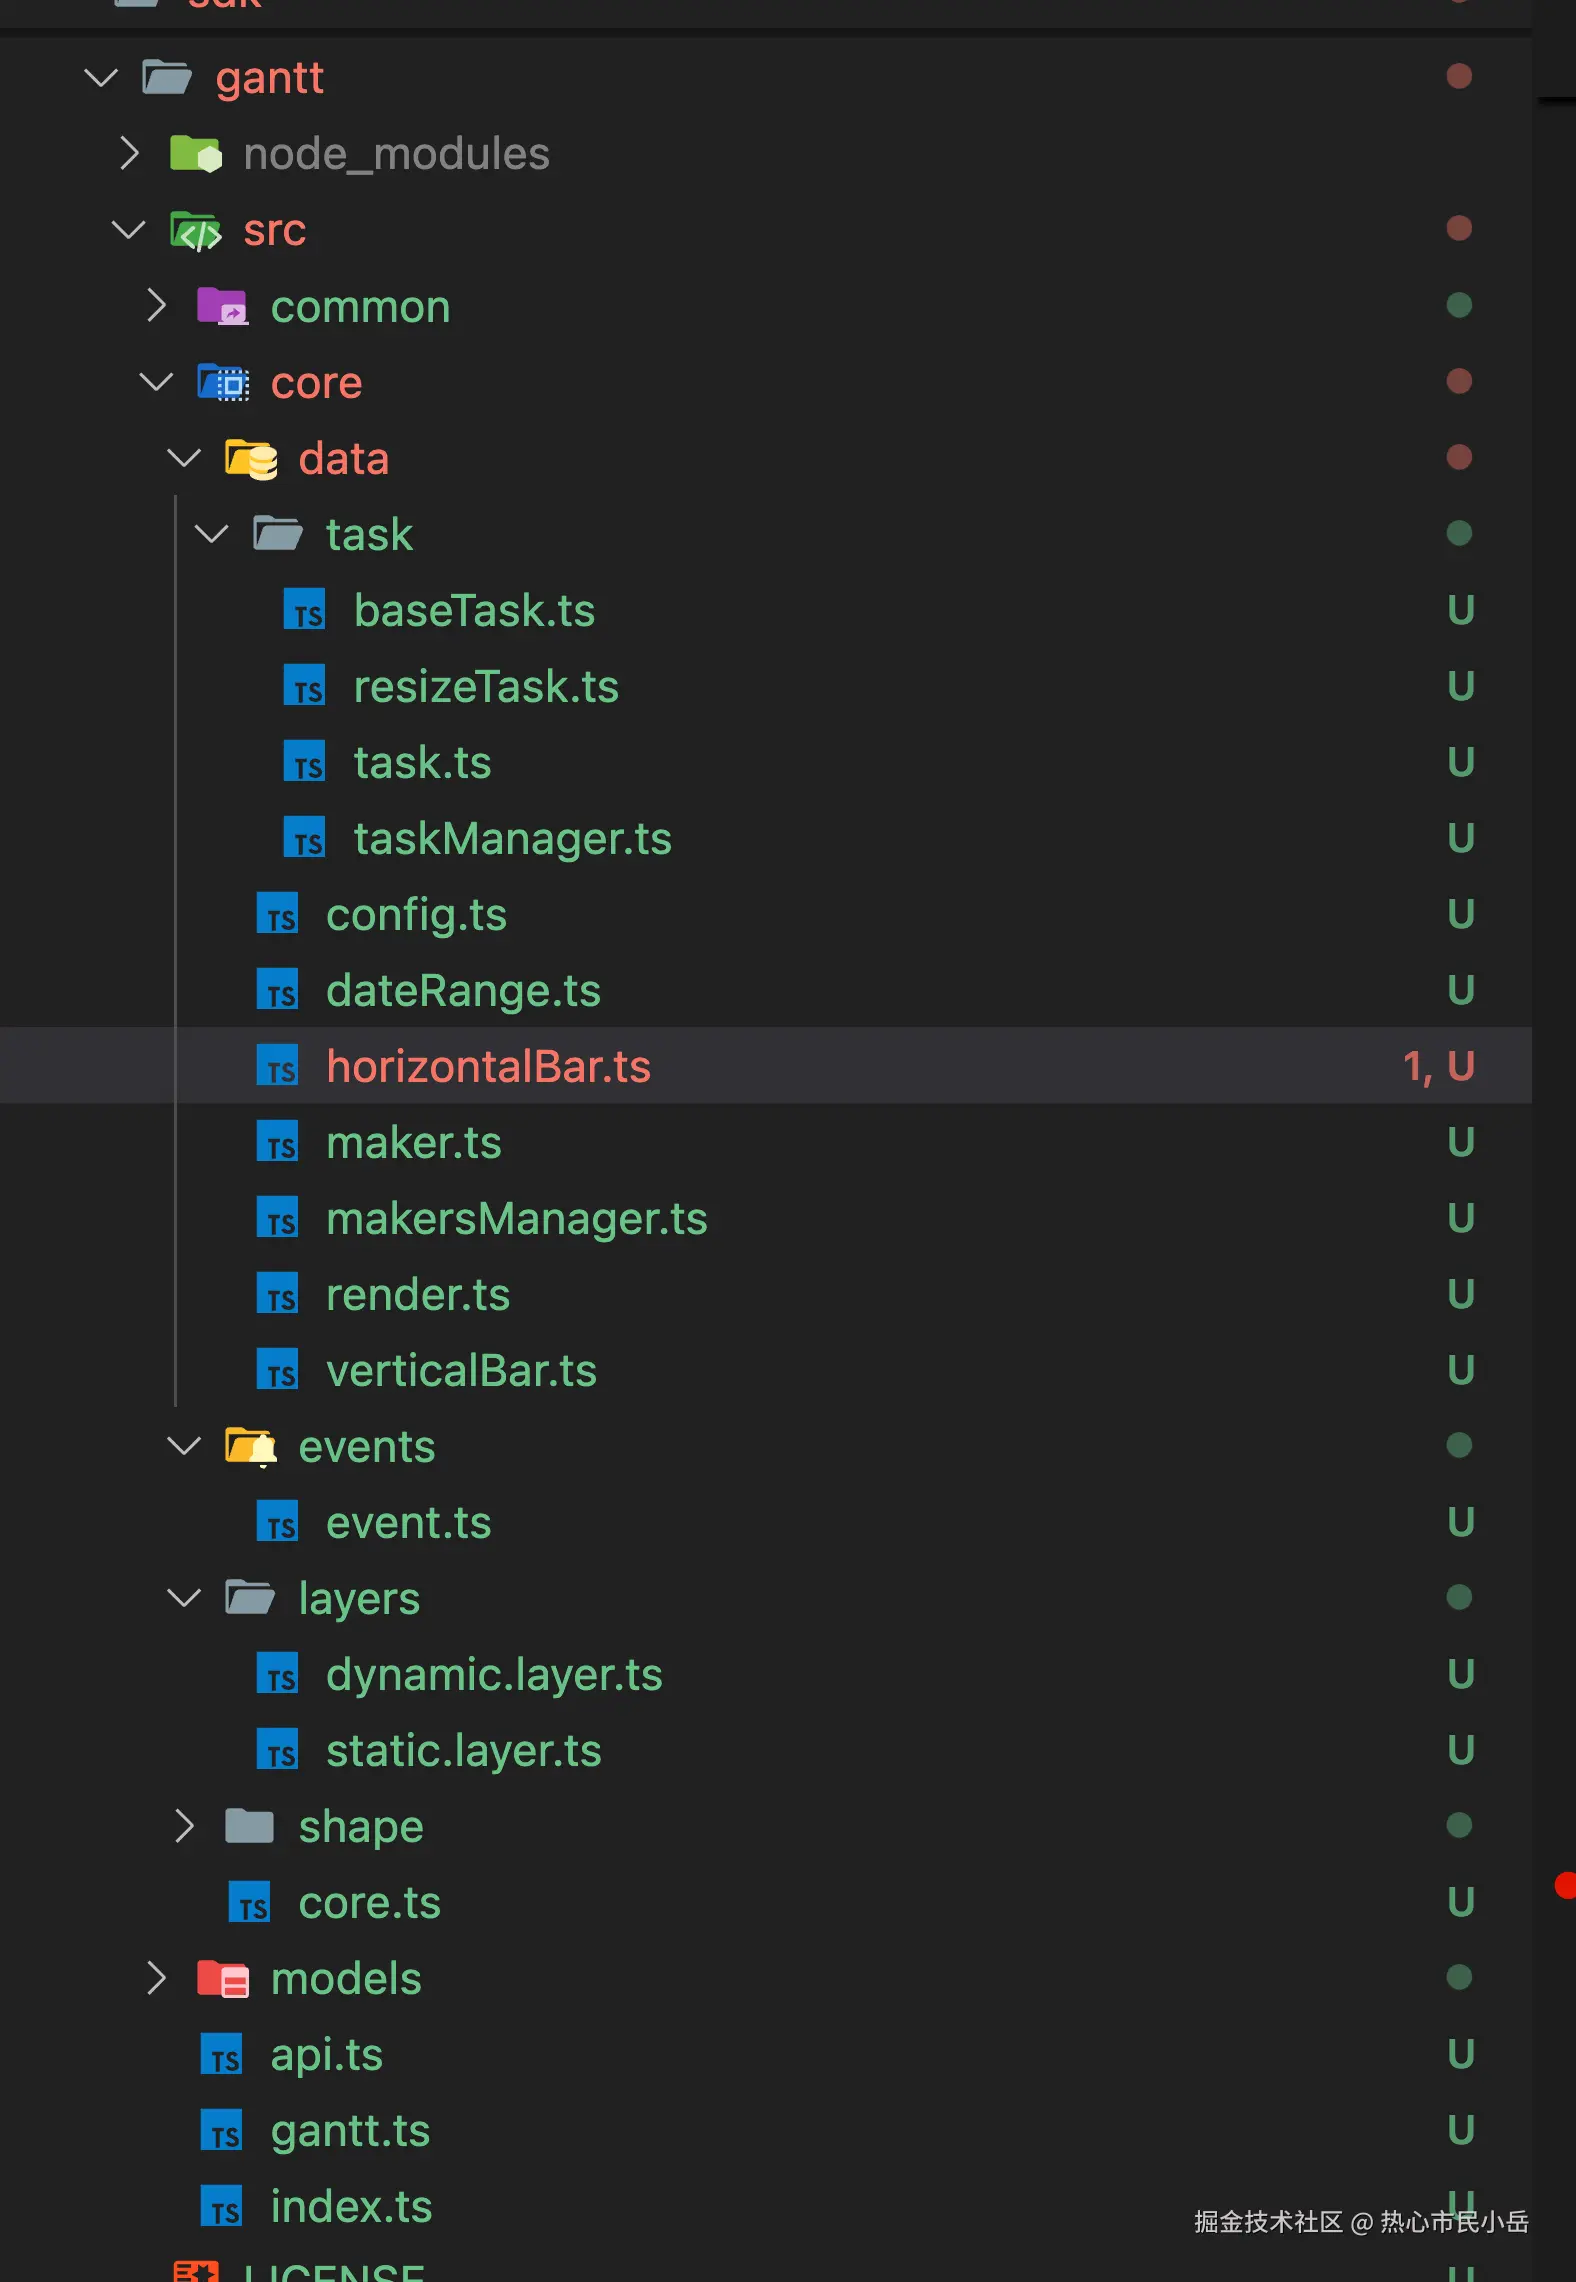The image size is (1576, 2282).
Task: Expand the models folder arrow
Action: point(156,1979)
